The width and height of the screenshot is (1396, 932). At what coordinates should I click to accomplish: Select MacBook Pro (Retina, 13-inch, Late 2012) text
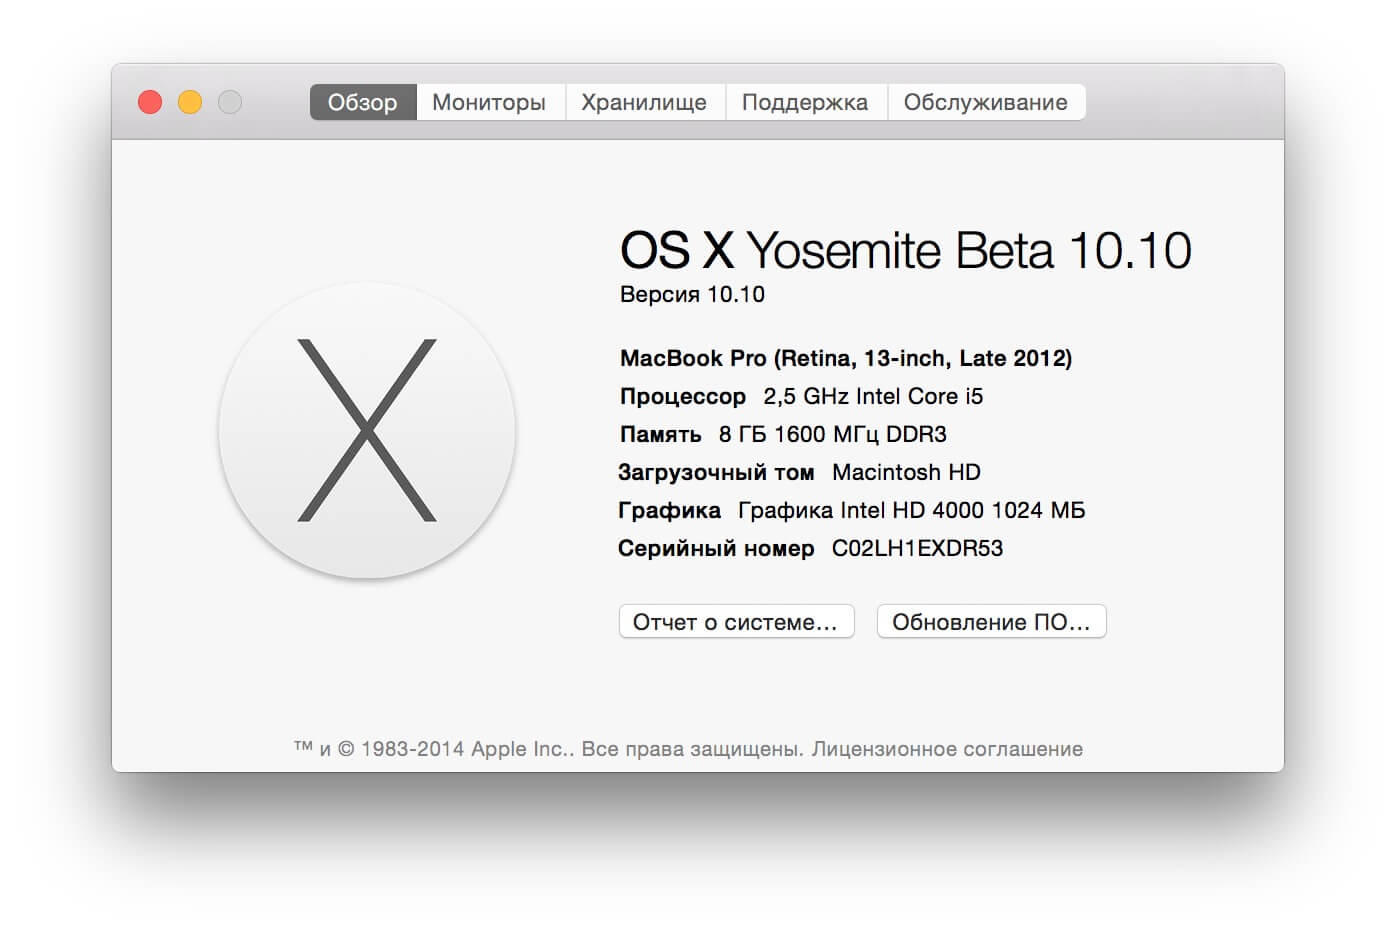pyautogui.click(x=846, y=358)
